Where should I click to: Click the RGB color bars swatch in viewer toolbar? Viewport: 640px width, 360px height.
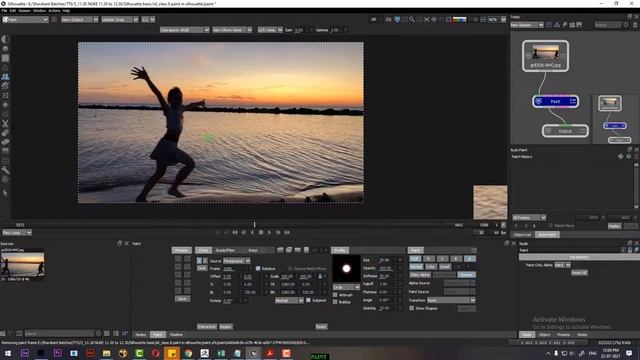point(460,19)
